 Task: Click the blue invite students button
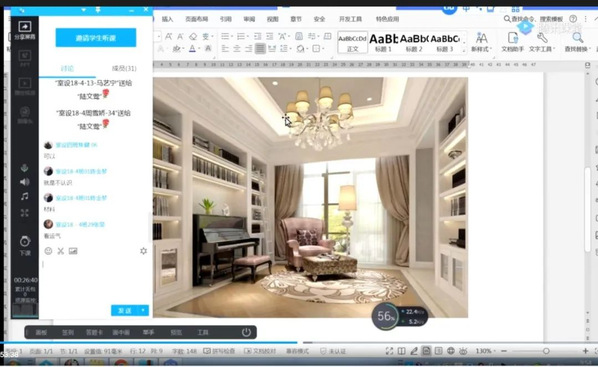point(96,38)
